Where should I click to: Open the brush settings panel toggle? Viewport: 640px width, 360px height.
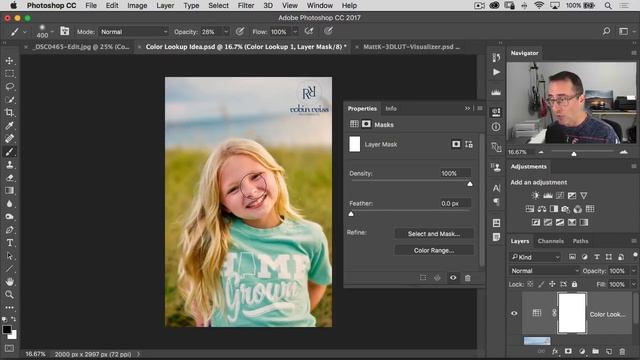pos(64,31)
